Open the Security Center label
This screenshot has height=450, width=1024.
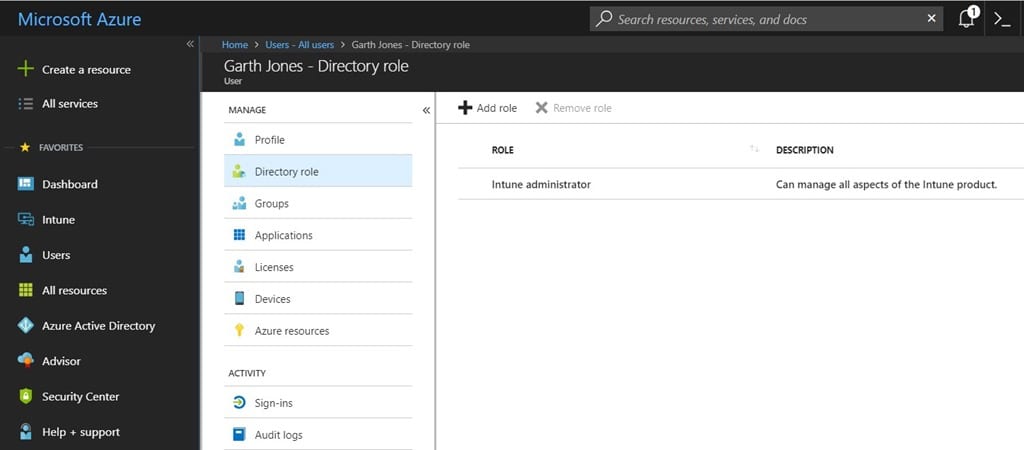pos(80,396)
